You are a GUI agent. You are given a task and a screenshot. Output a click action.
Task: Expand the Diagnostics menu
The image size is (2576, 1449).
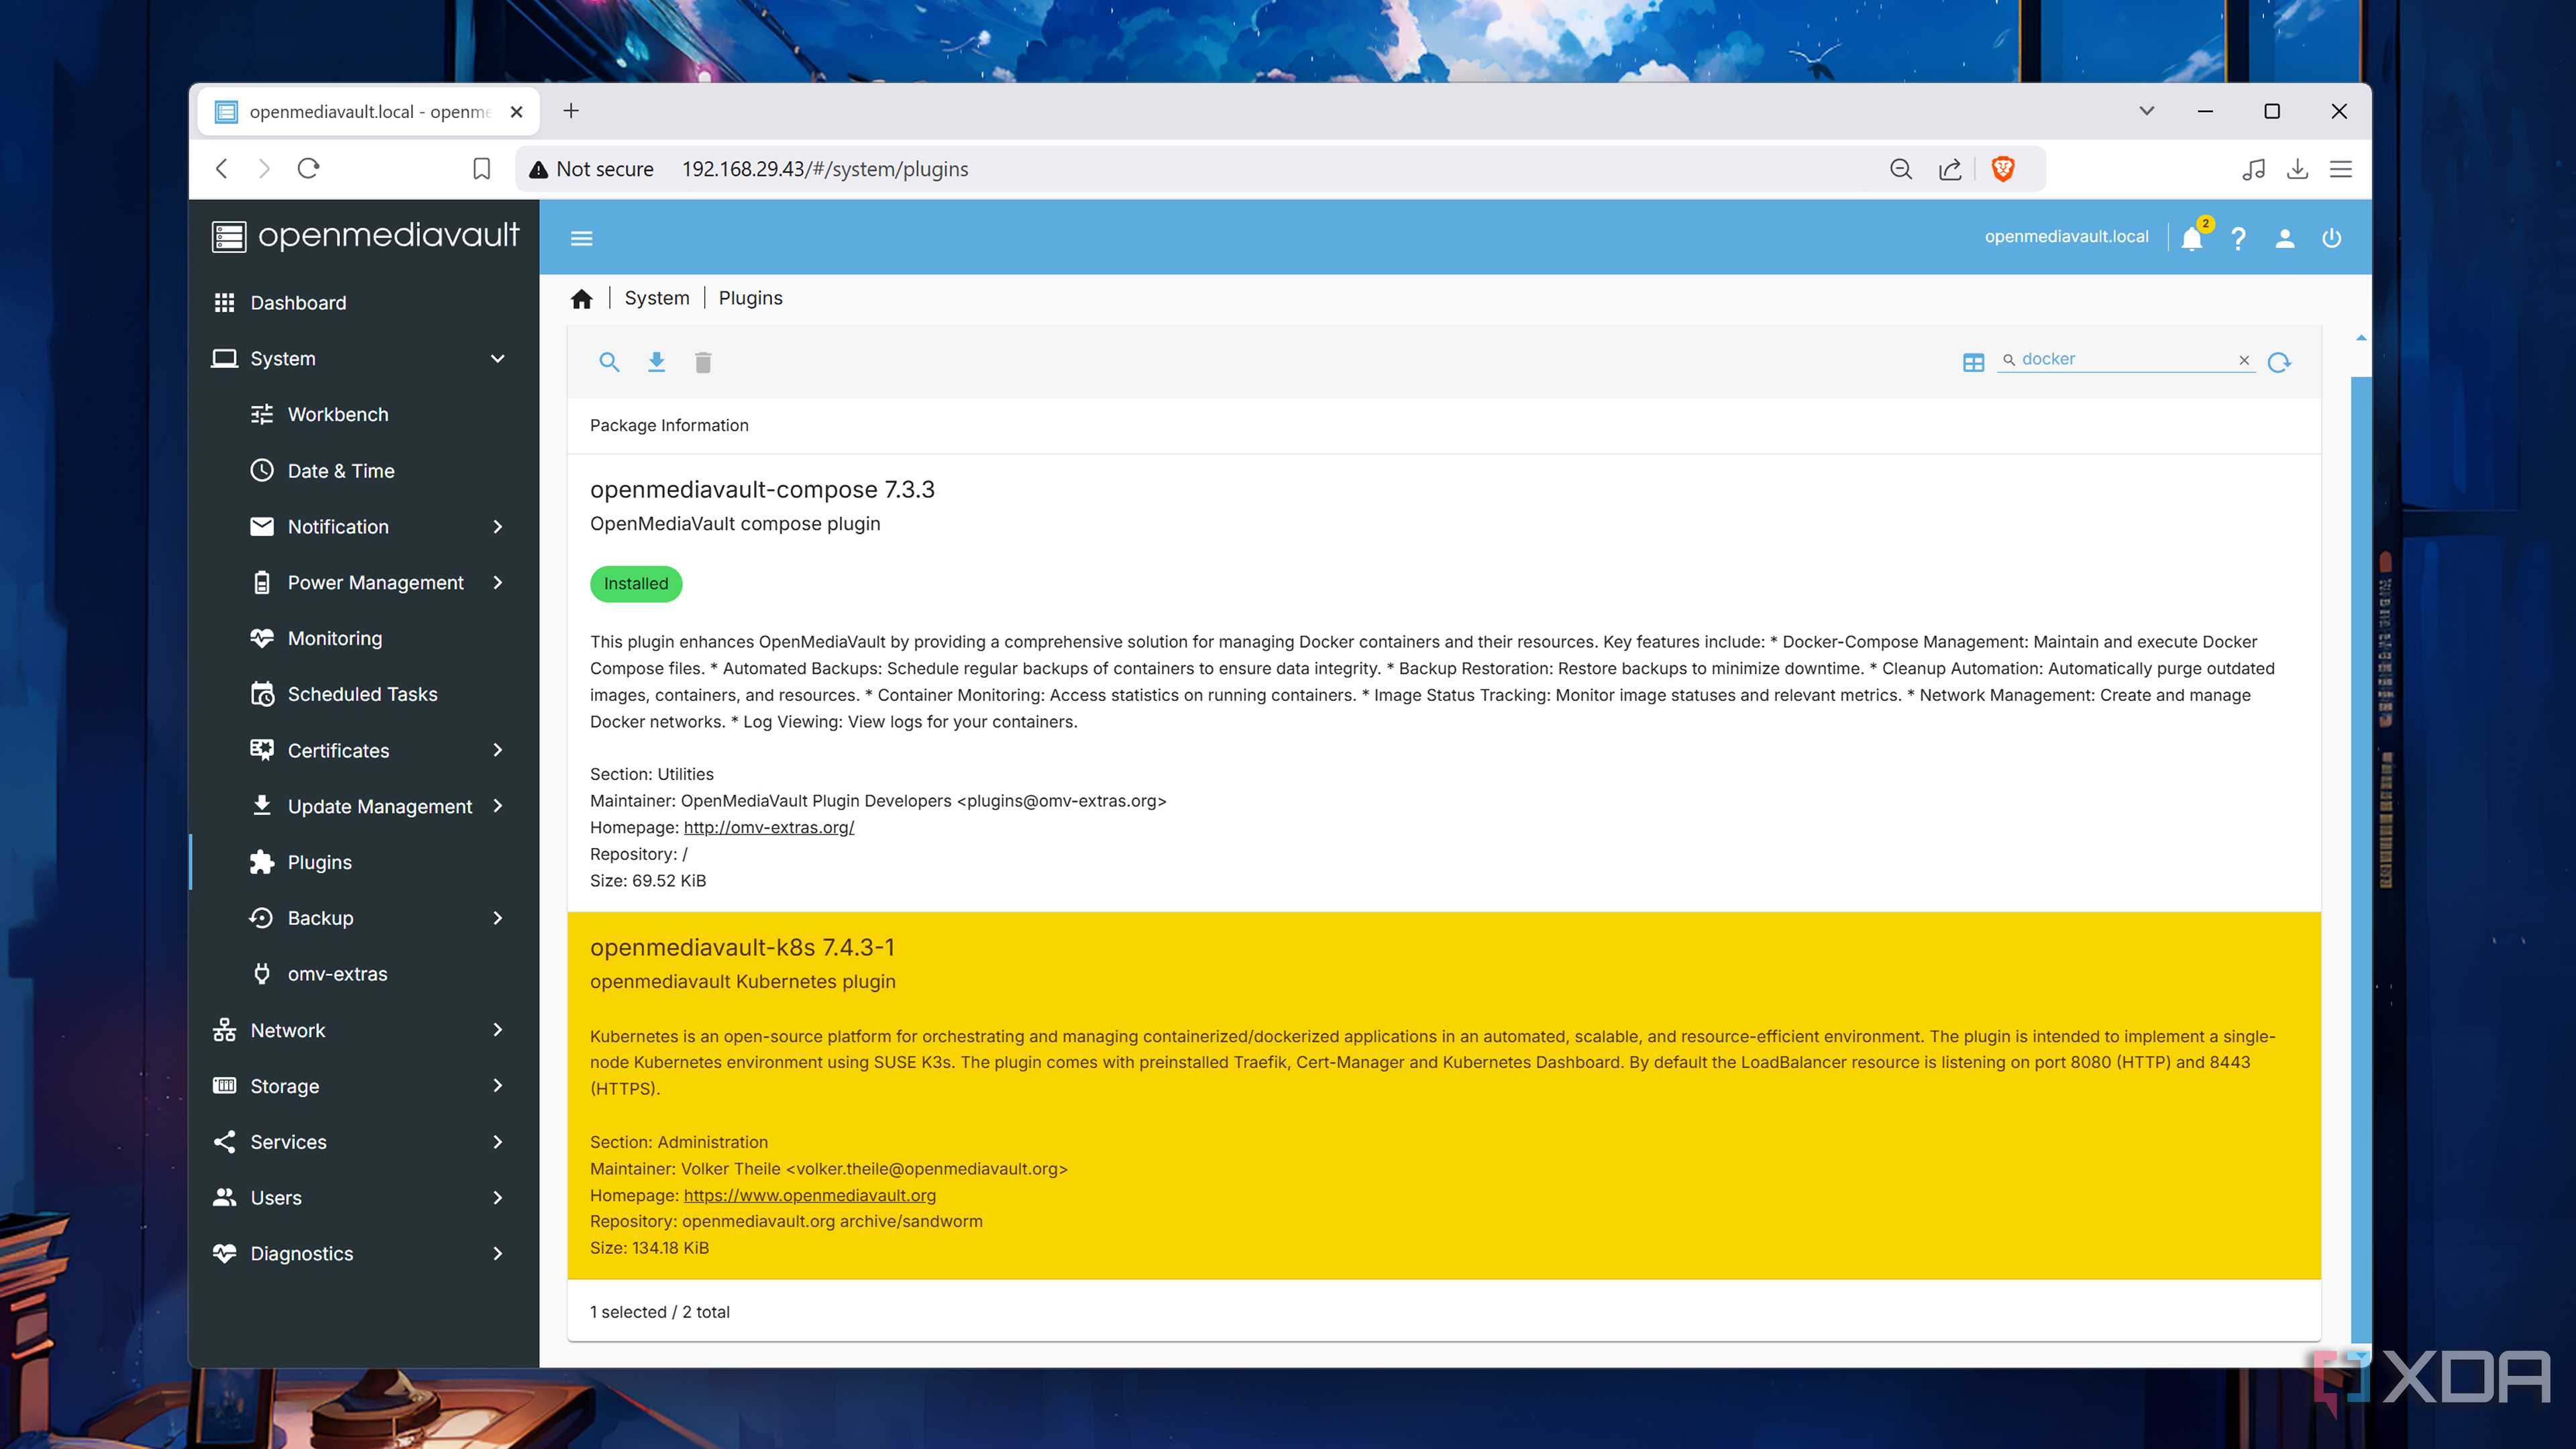364,1254
